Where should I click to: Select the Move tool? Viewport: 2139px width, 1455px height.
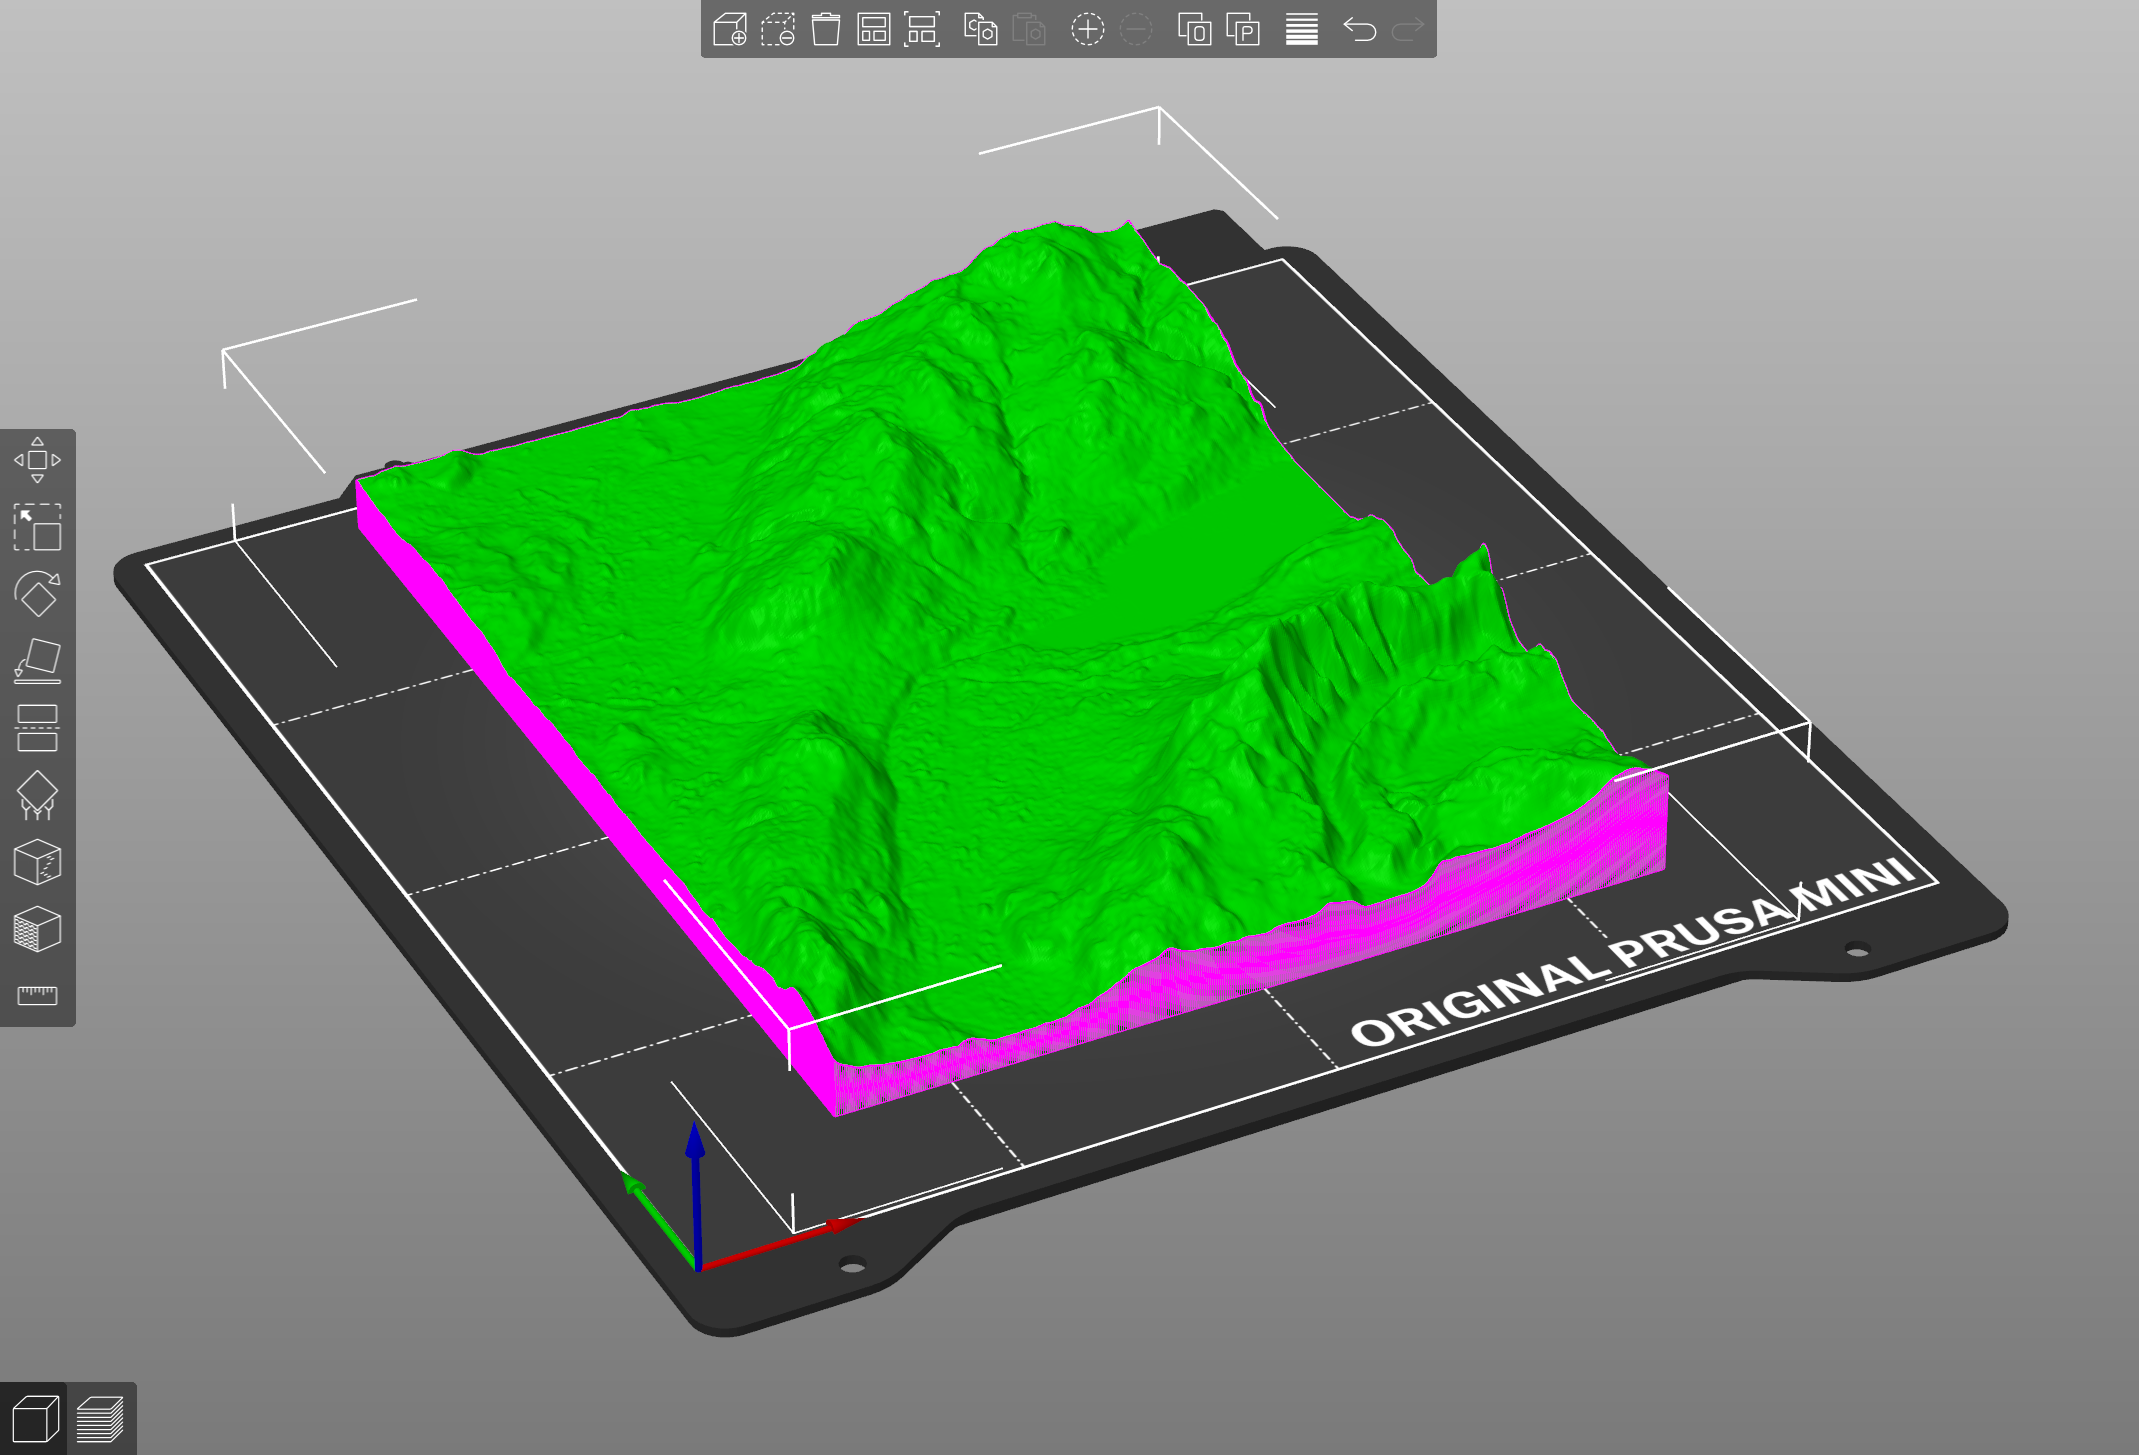38,461
